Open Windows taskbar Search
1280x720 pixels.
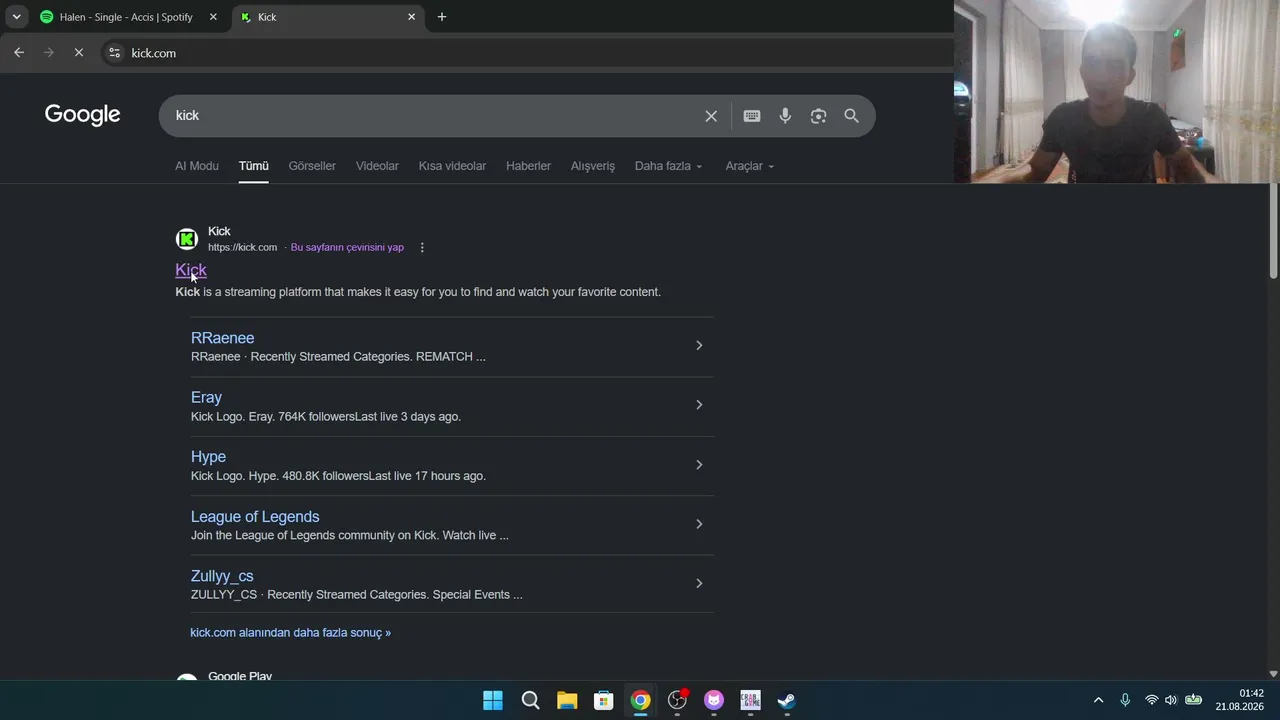[x=530, y=700]
